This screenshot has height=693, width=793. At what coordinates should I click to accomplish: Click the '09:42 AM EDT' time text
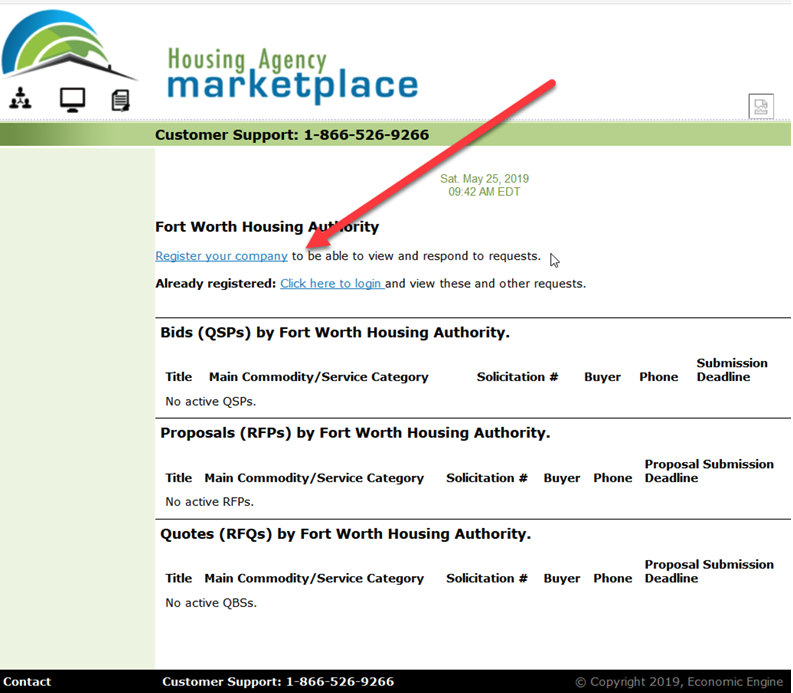tap(484, 192)
